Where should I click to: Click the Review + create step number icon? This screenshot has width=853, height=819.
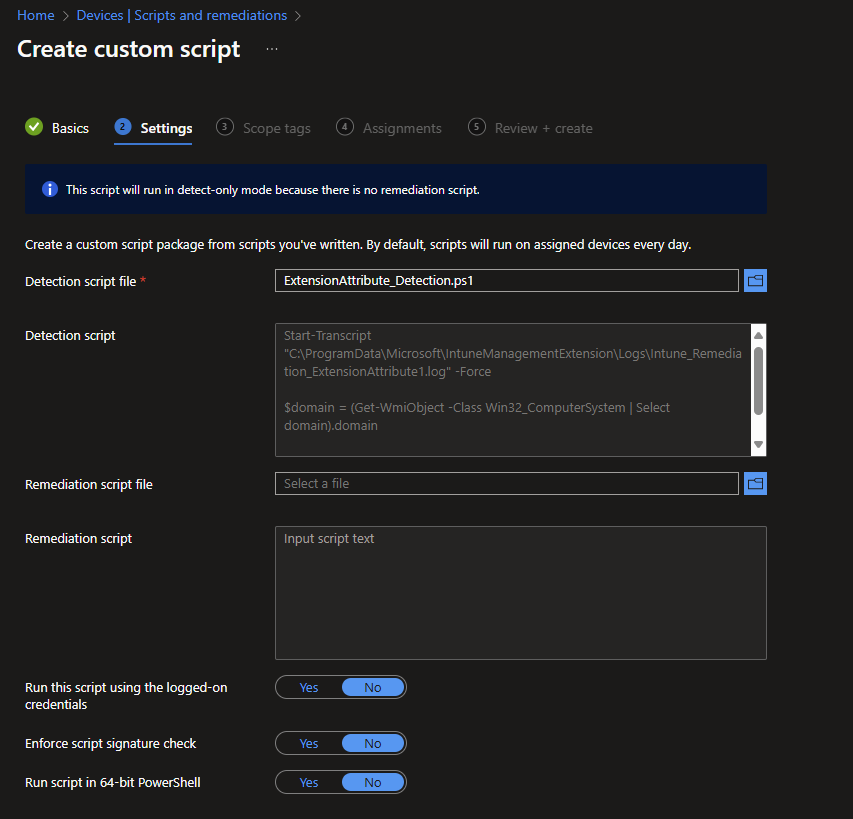tap(477, 127)
